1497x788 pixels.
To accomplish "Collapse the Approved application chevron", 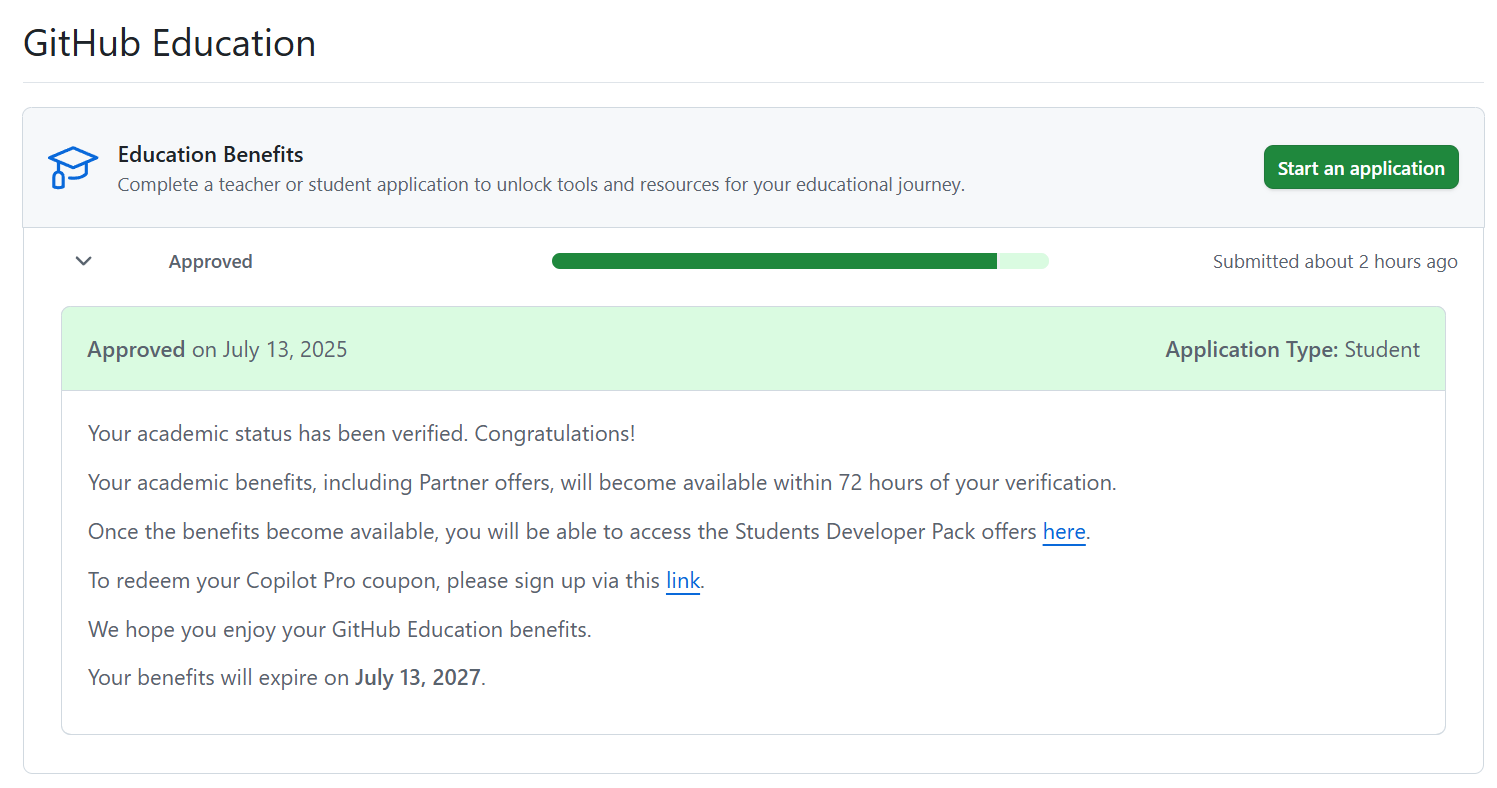I will tap(84, 261).
